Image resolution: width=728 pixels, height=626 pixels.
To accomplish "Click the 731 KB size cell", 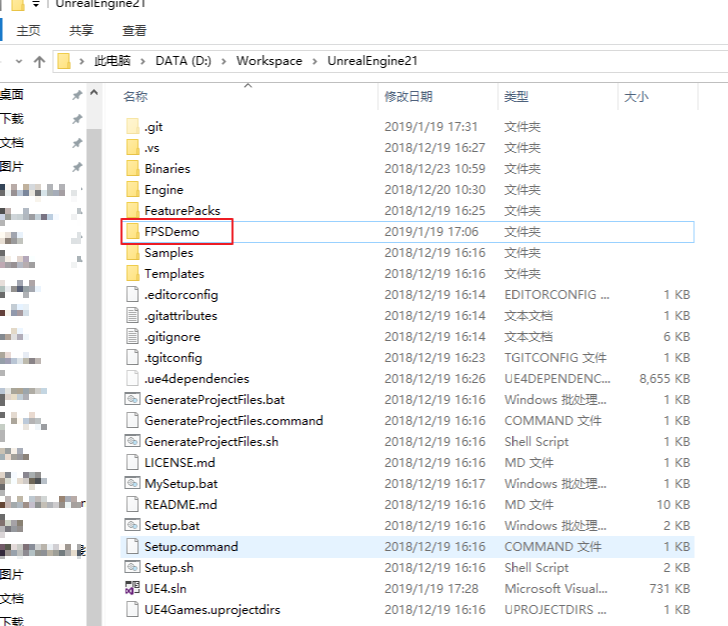I will pyautogui.click(x=670, y=588).
